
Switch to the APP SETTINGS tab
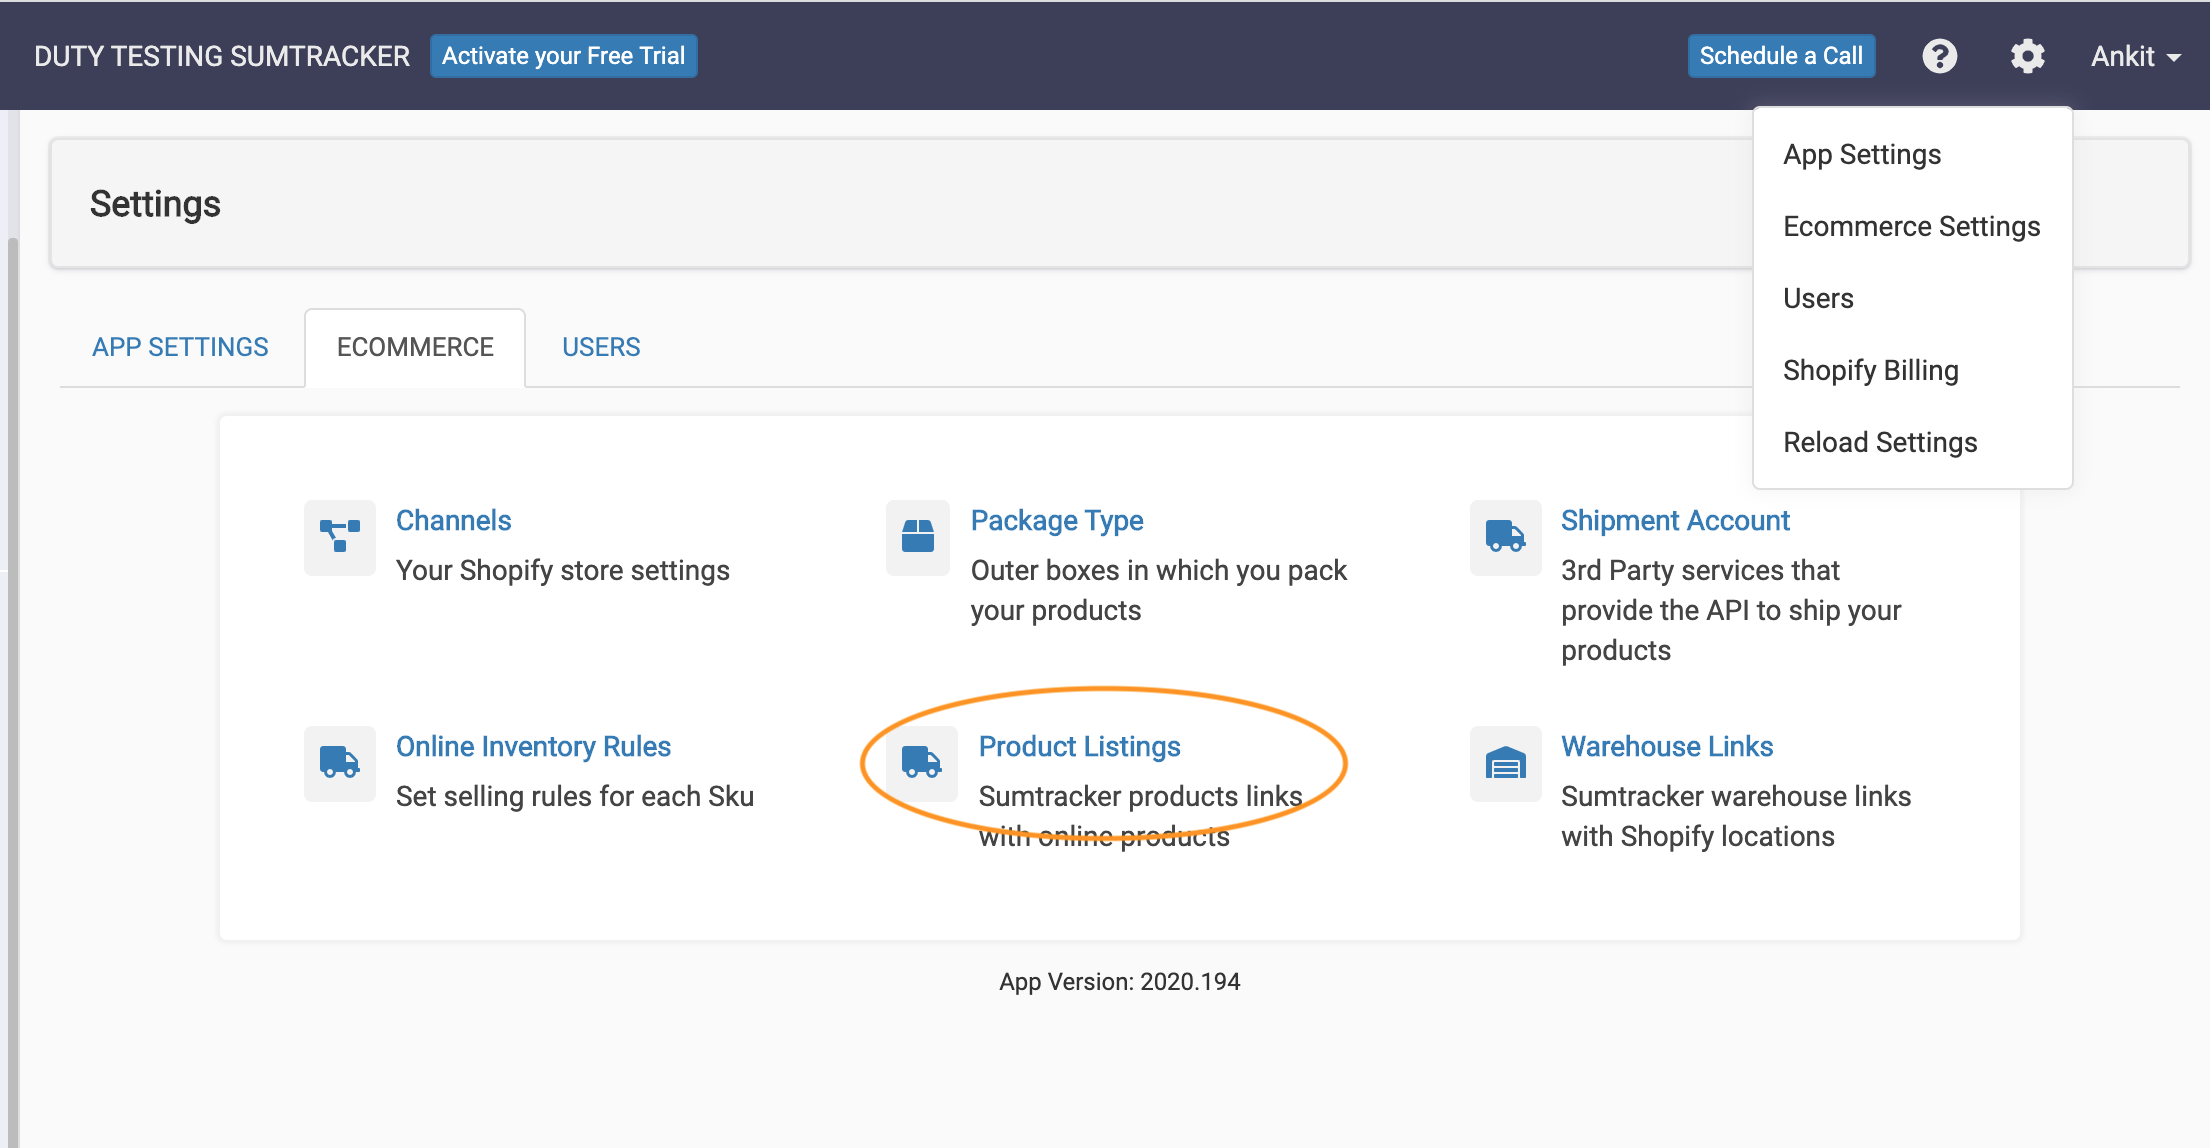tap(180, 347)
